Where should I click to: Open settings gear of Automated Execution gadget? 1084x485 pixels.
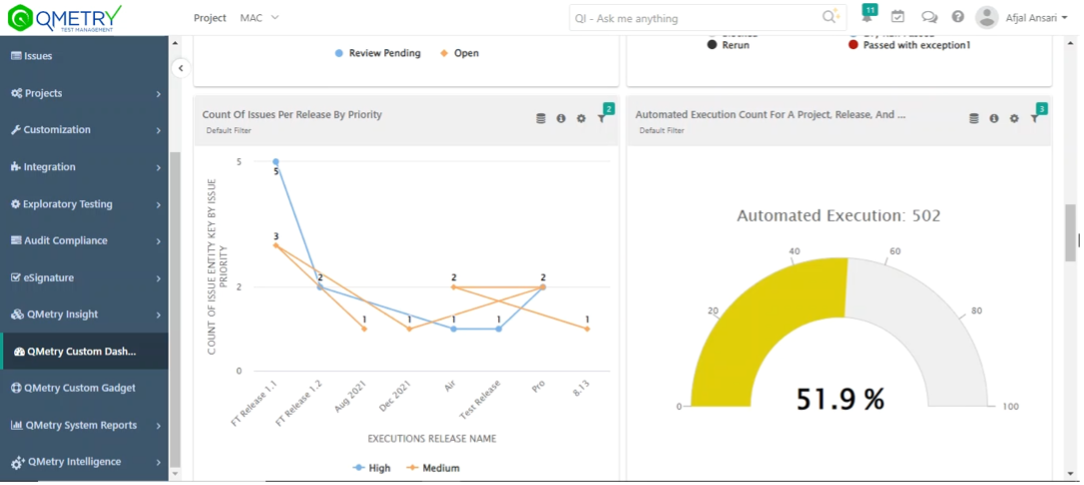pyautogui.click(x=1013, y=119)
